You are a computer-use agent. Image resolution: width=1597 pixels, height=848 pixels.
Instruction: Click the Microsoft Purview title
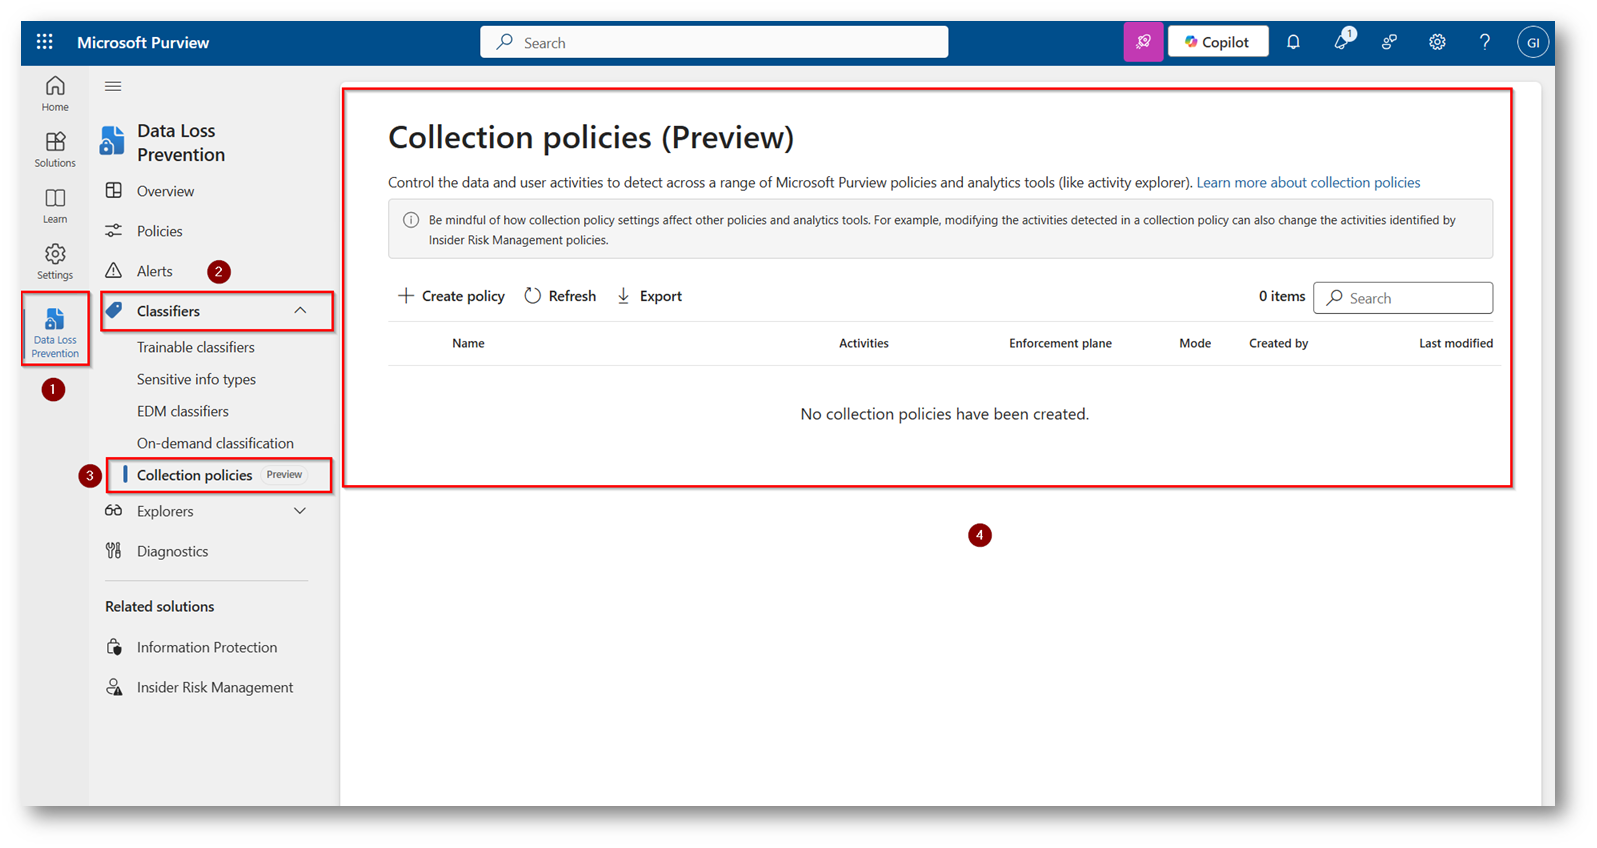tap(143, 42)
